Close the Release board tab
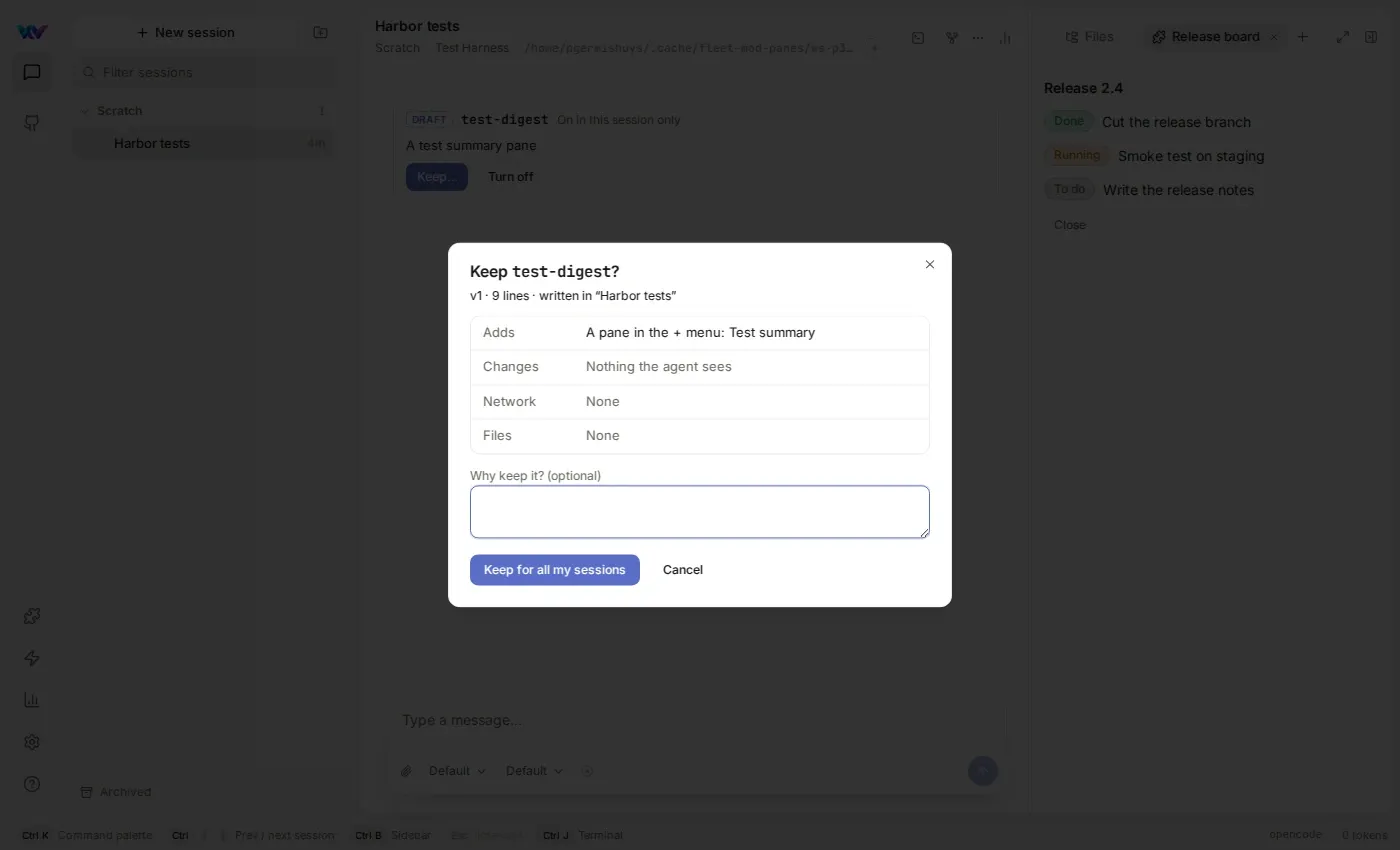Viewport: 1400px width, 850px height. [x=1274, y=37]
